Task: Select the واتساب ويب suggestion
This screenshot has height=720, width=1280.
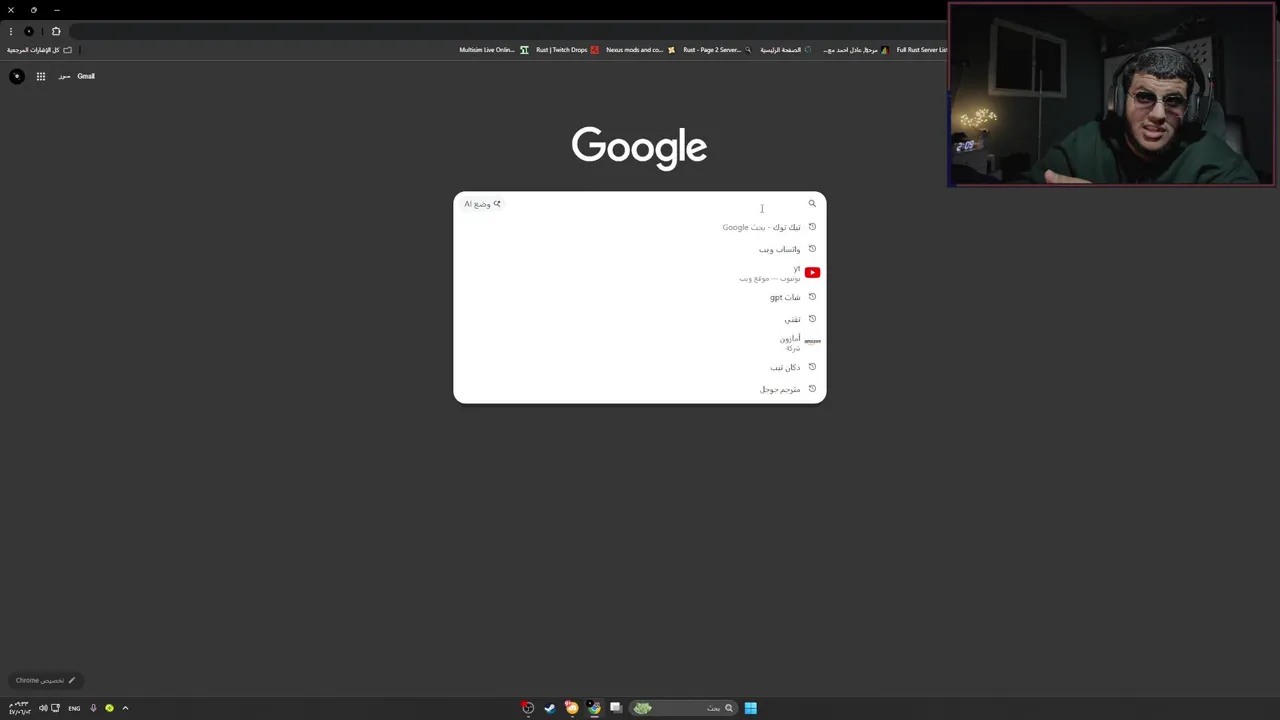Action: pyautogui.click(x=640, y=249)
